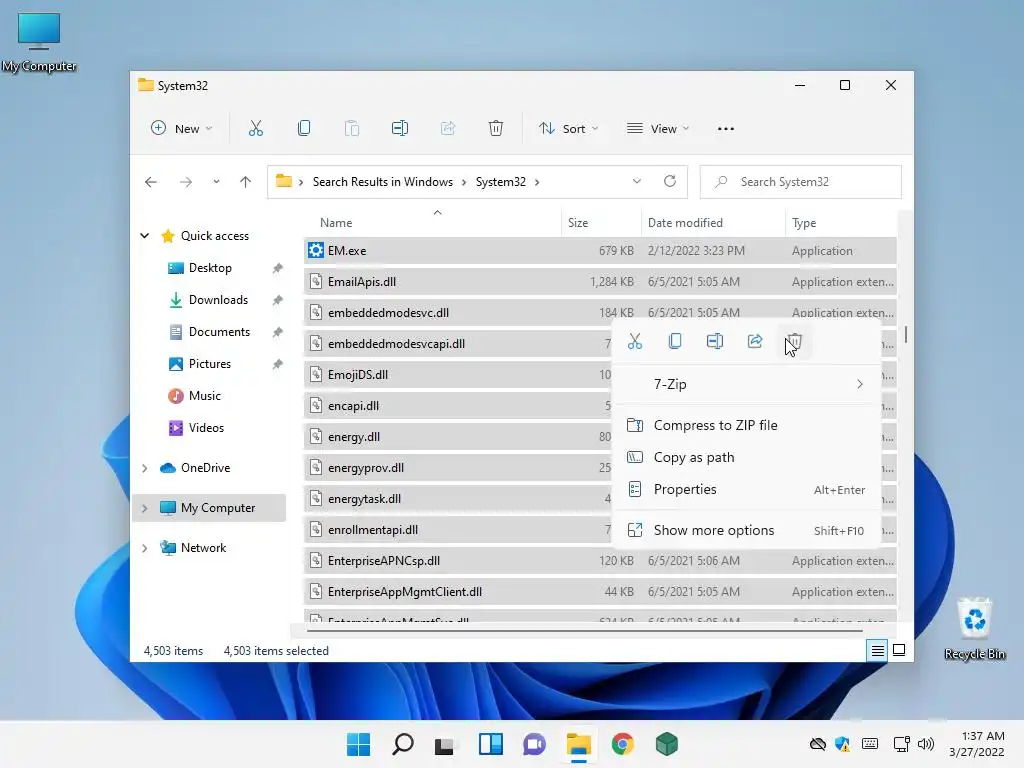Screen dimensions: 1024x768
Task: Go back with the back arrow
Action: [x=151, y=182]
